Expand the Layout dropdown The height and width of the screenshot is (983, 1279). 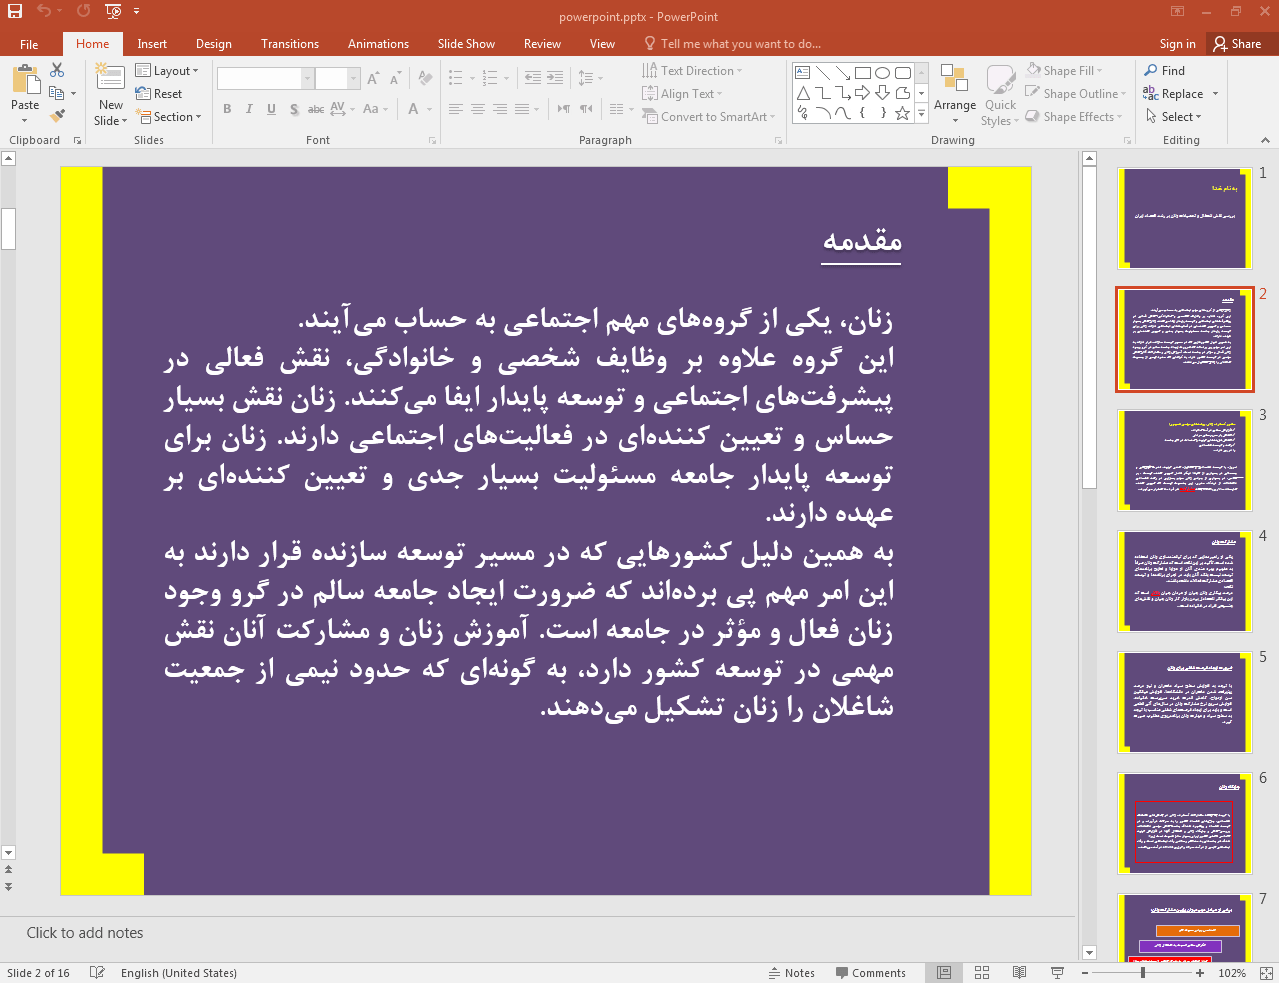tap(167, 71)
